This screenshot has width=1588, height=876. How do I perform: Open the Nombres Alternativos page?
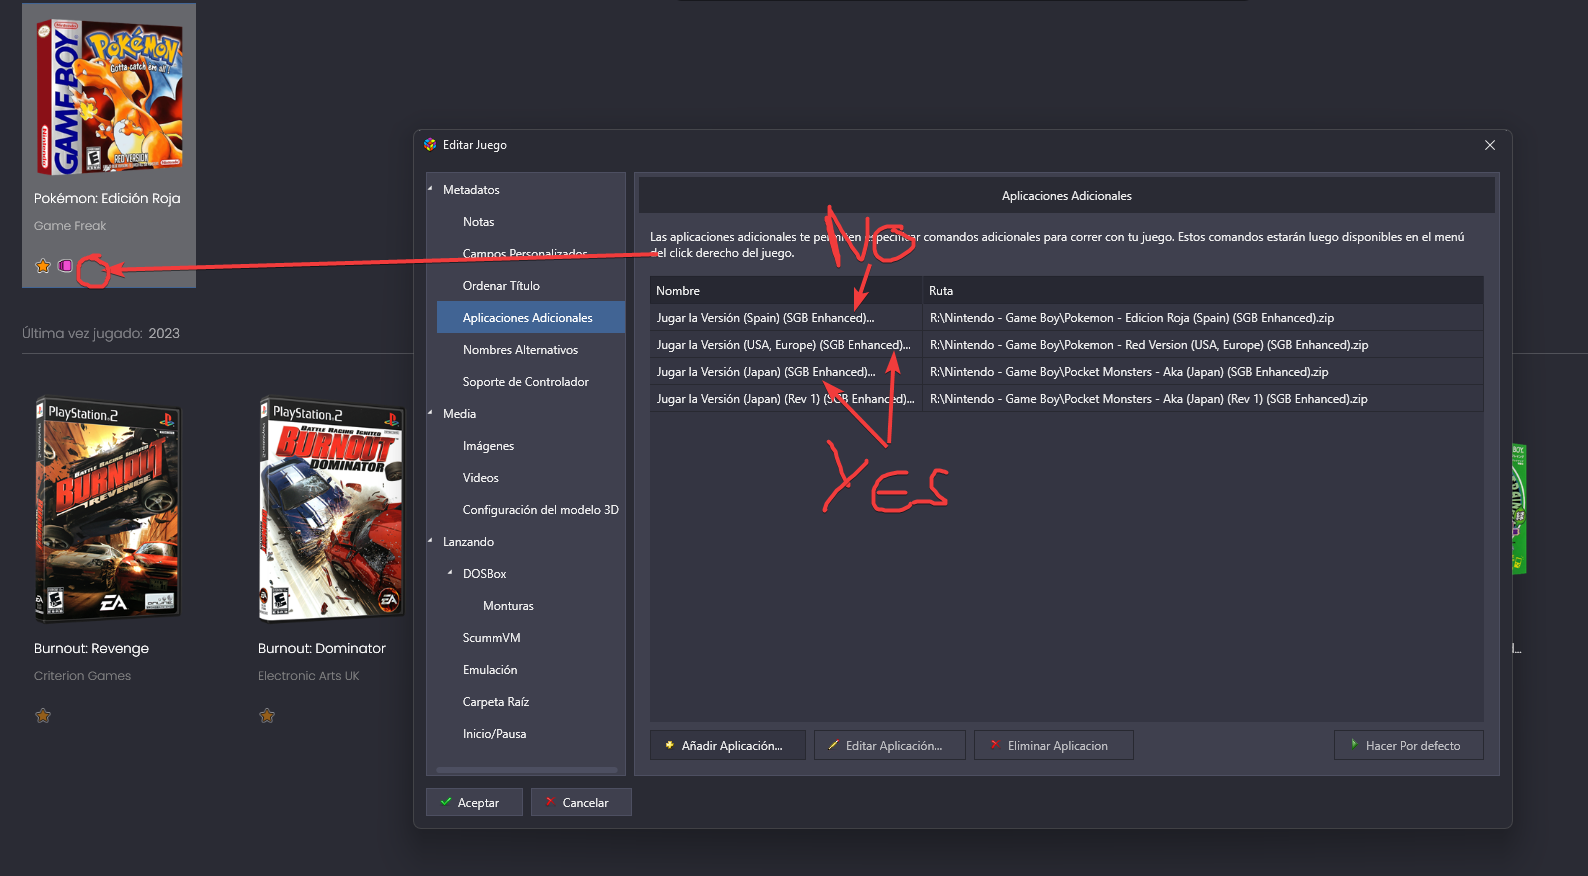[x=520, y=350]
